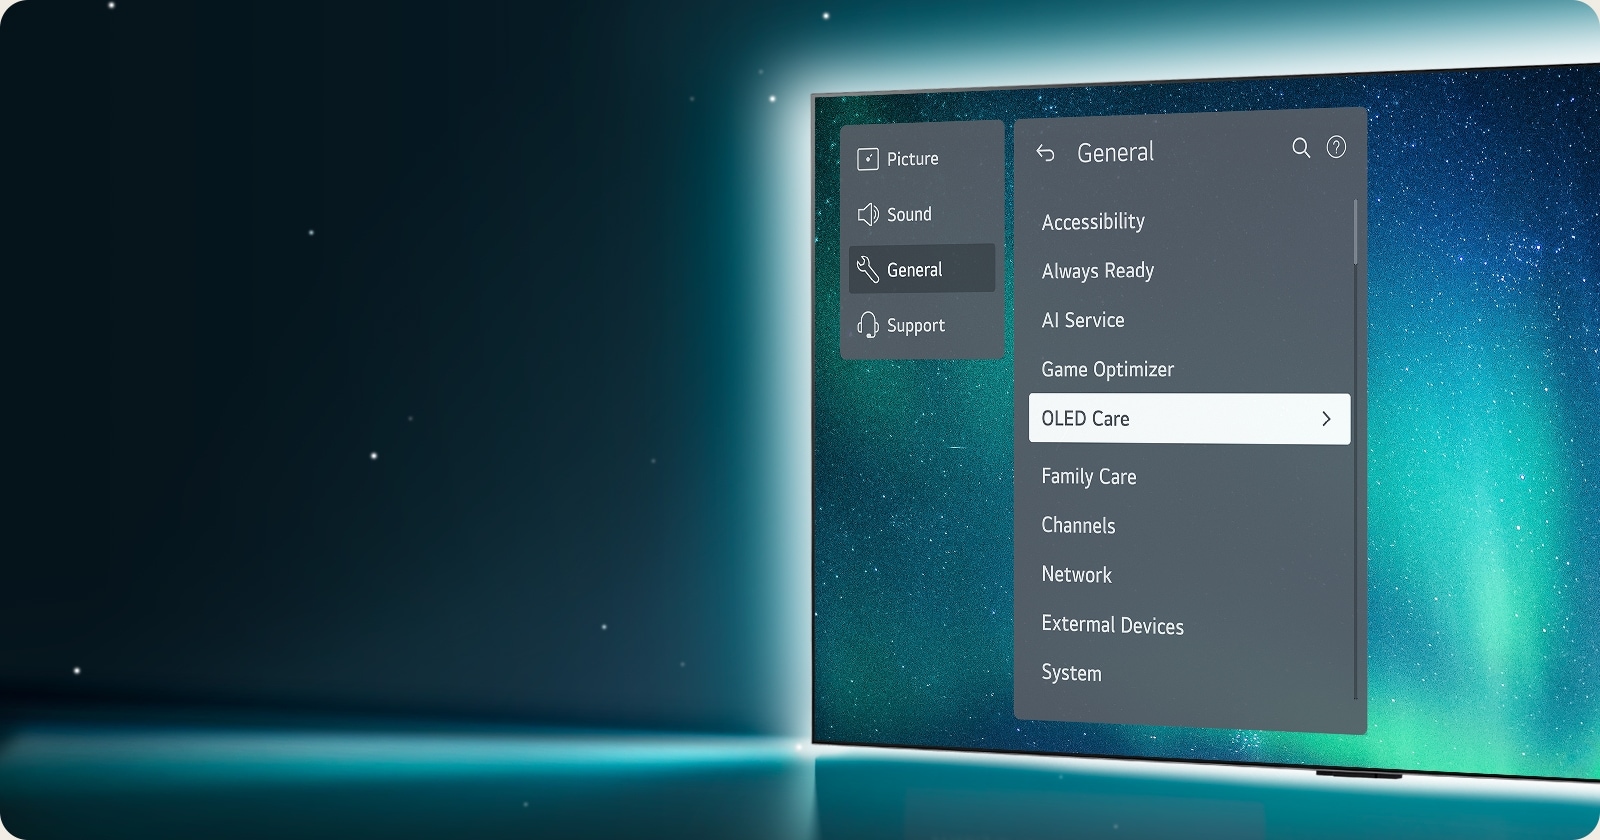This screenshot has height=840, width=1600.
Task: Click the help question mark icon
Action: (x=1336, y=147)
